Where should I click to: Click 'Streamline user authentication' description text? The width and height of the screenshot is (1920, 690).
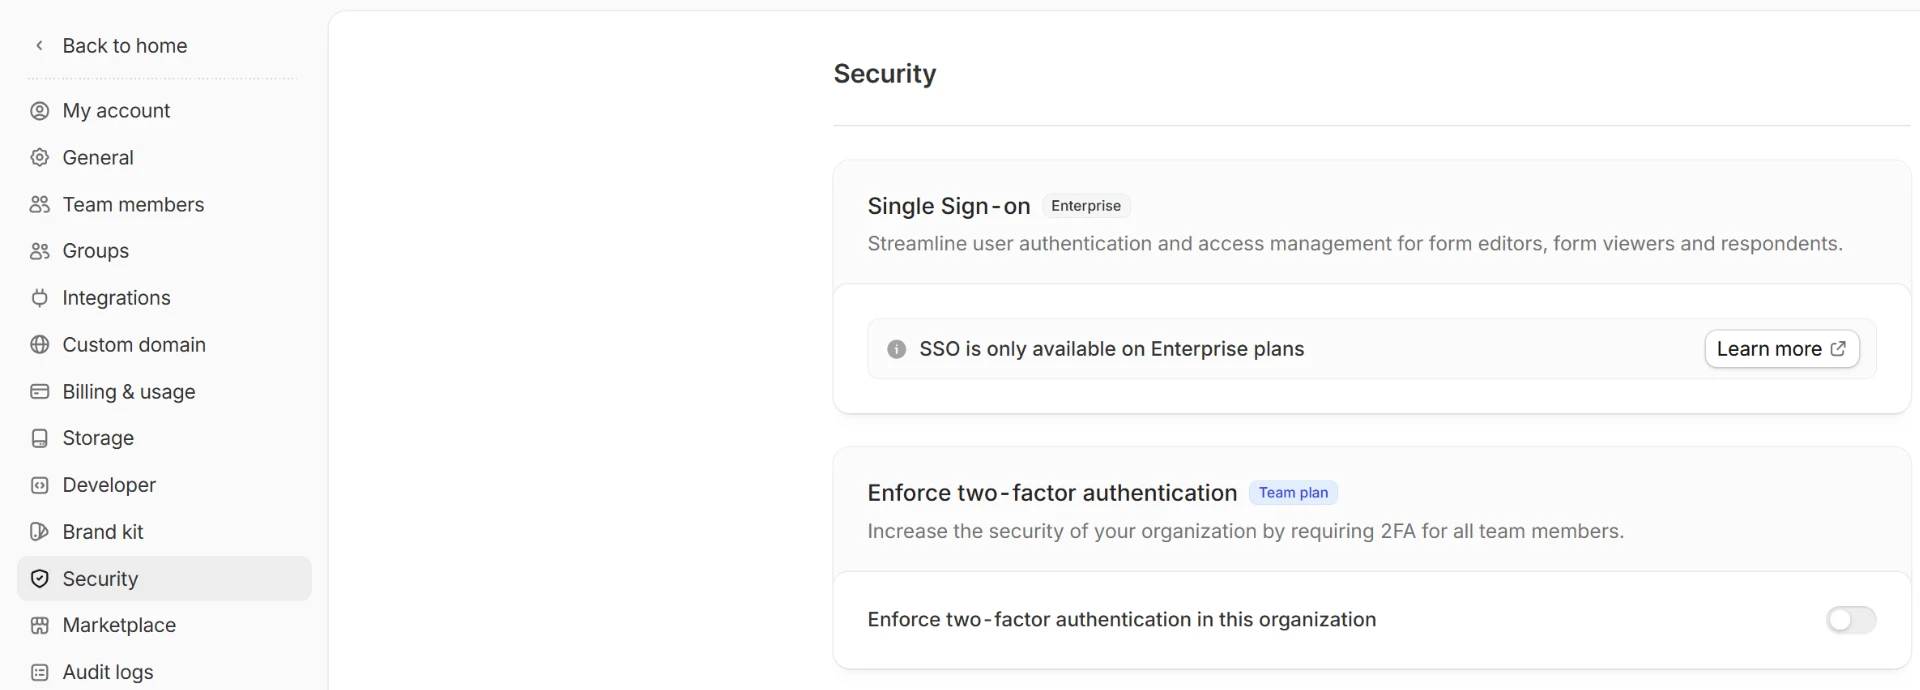[1355, 244]
